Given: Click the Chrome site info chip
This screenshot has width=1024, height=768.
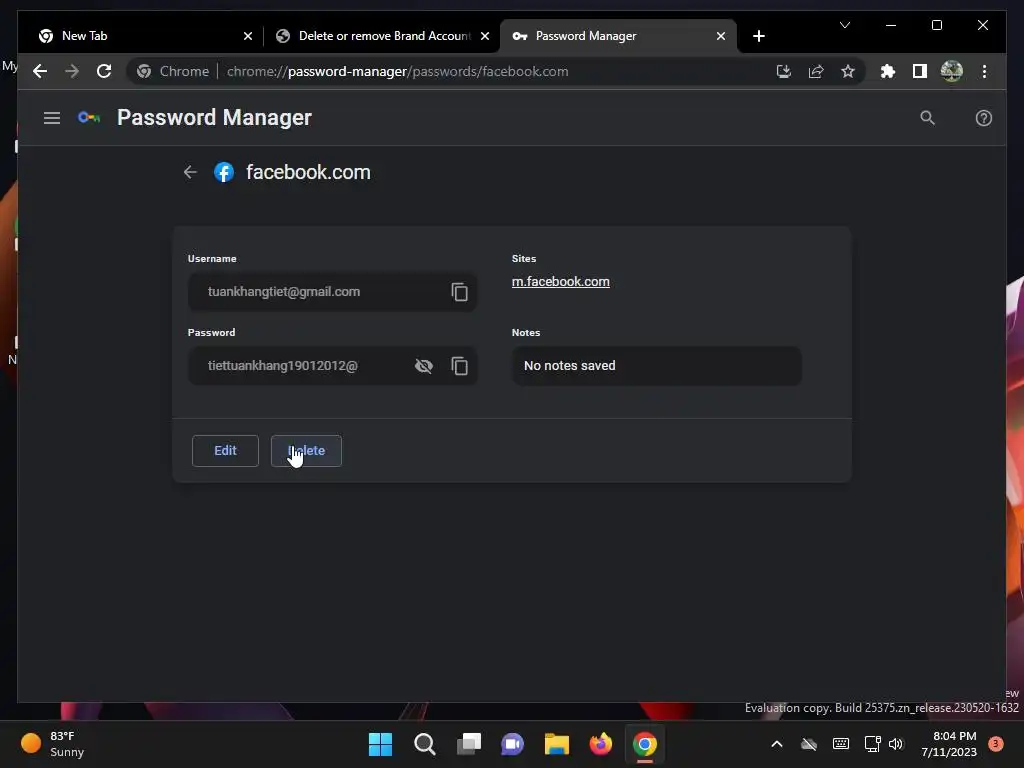Looking at the screenshot, I should click(x=173, y=71).
